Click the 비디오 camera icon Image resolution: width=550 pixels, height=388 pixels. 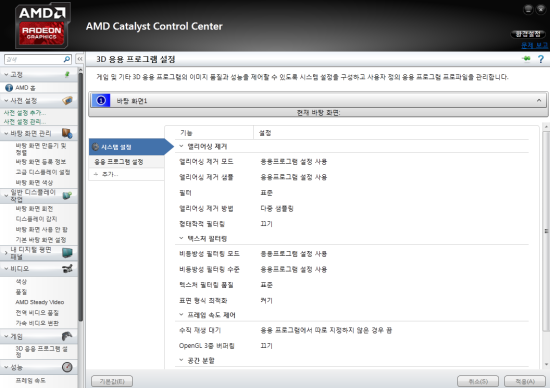pos(67,269)
